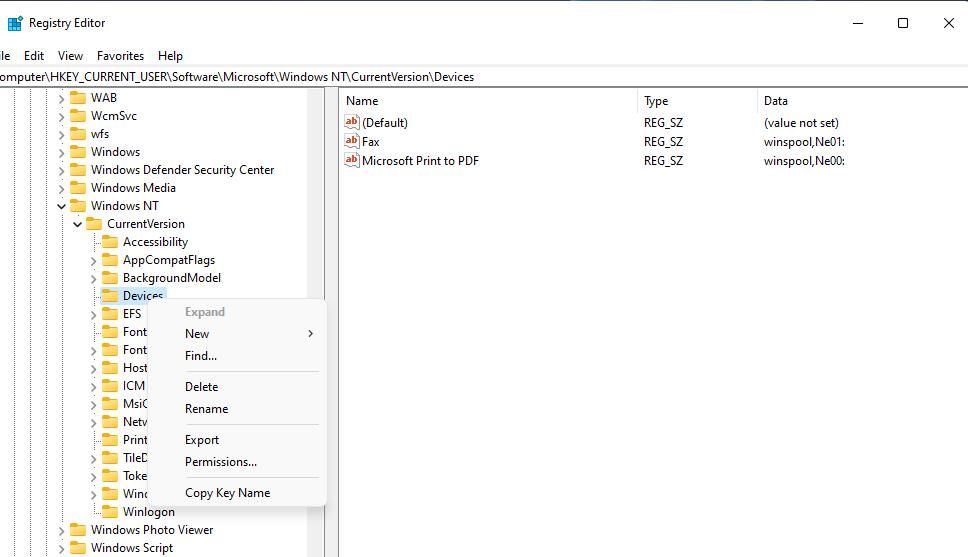Select the Winlogon key label
The image size is (968, 557).
point(149,511)
